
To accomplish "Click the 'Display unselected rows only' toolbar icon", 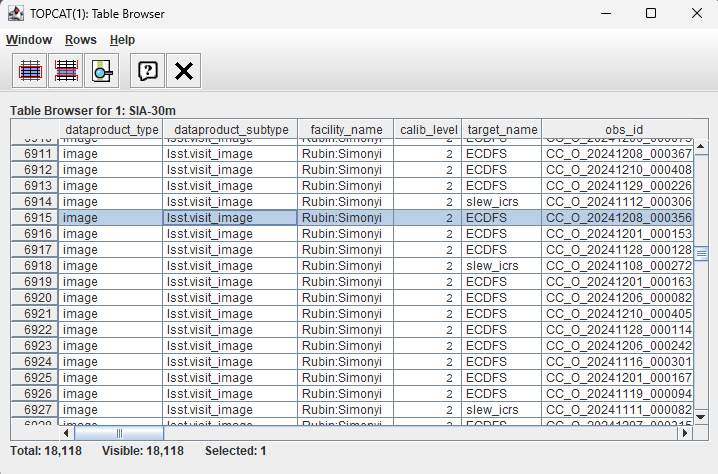I will [66, 71].
